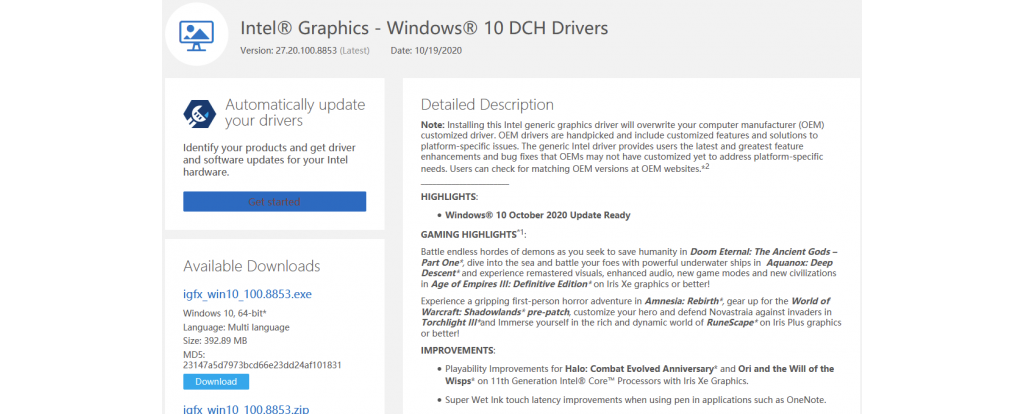Click the MD5 hash 23147a5d7973bcd66e23dd24af101831
The image size is (1024, 414).
pyautogui.click(x=263, y=365)
